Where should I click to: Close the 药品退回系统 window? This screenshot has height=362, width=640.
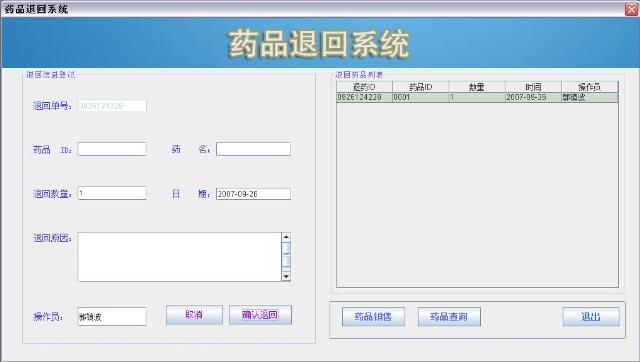pos(631,9)
